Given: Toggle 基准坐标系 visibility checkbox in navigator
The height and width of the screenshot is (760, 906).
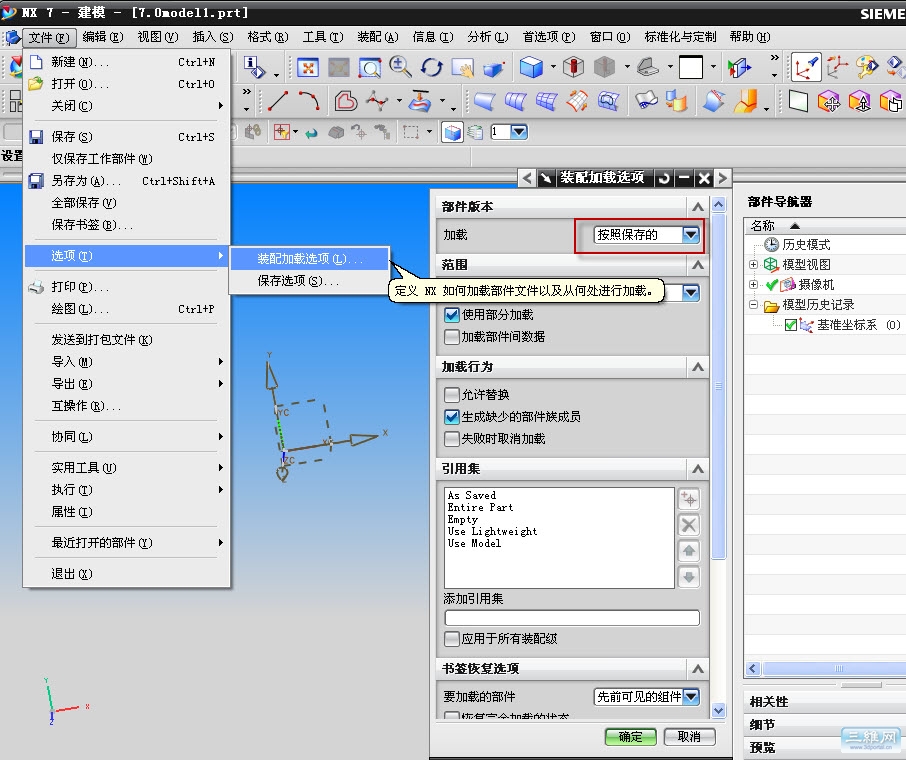Looking at the screenshot, I should pyautogui.click(x=791, y=325).
